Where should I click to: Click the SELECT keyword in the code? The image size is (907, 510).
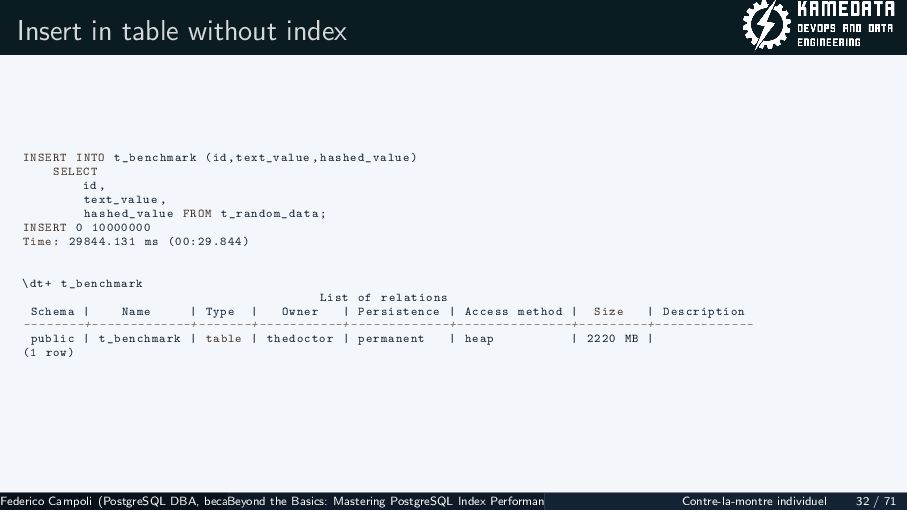pos(75,172)
